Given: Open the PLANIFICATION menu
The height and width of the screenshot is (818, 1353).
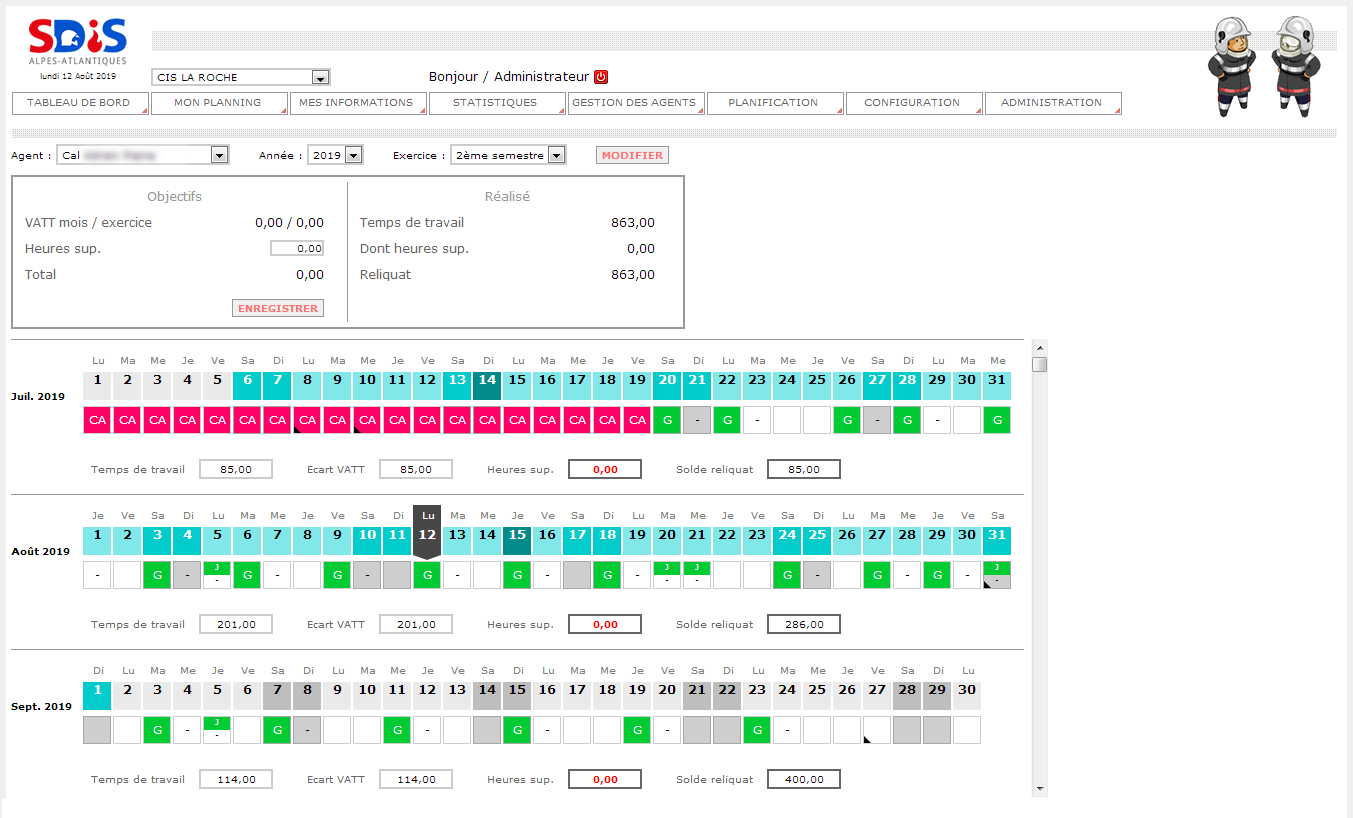Looking at the screenshot, I should (775, 103).
